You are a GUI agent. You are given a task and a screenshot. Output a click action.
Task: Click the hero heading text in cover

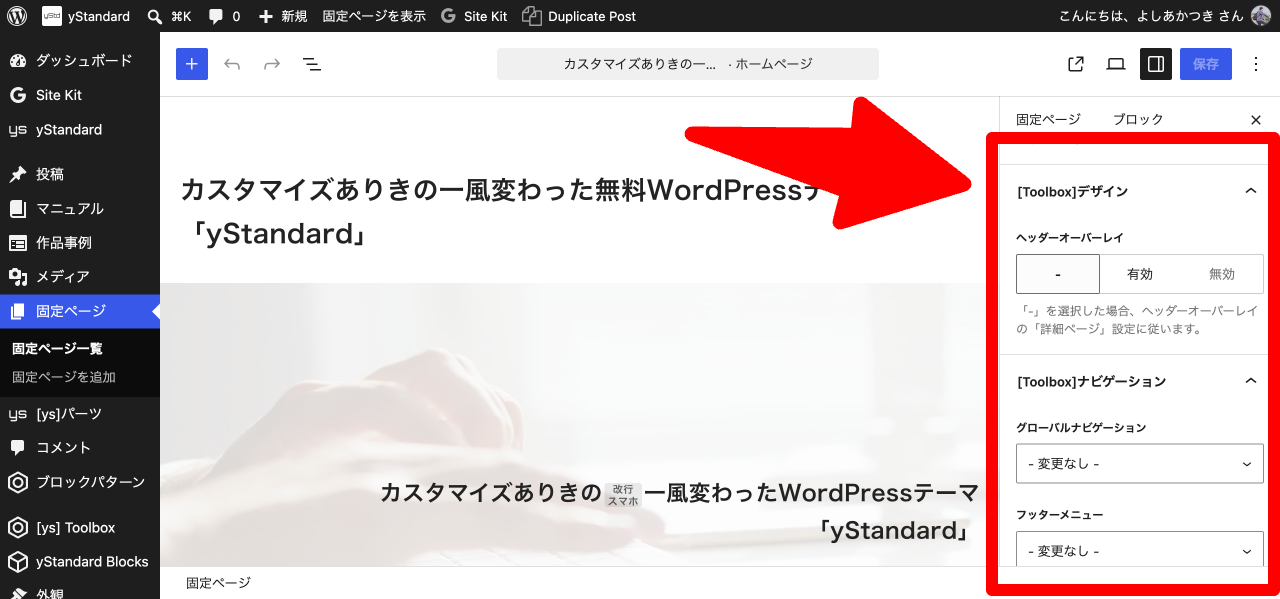pyautogui.click(x=678, y=511)
